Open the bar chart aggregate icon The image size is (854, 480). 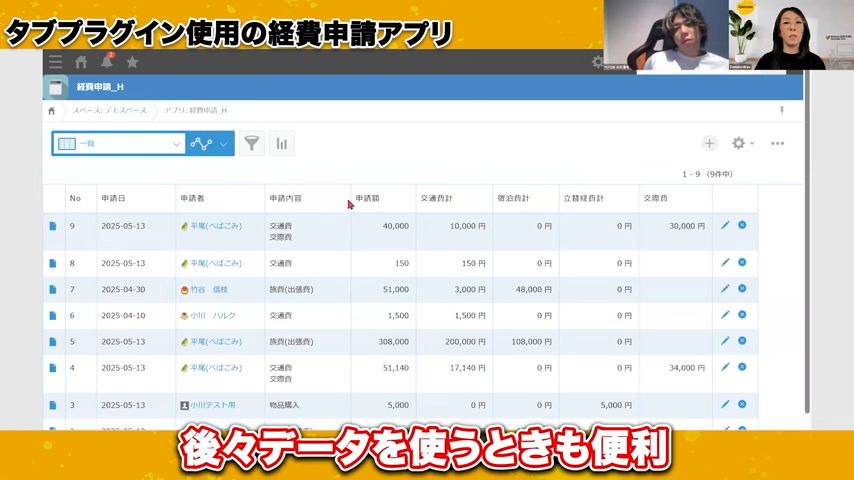[282, 143]
